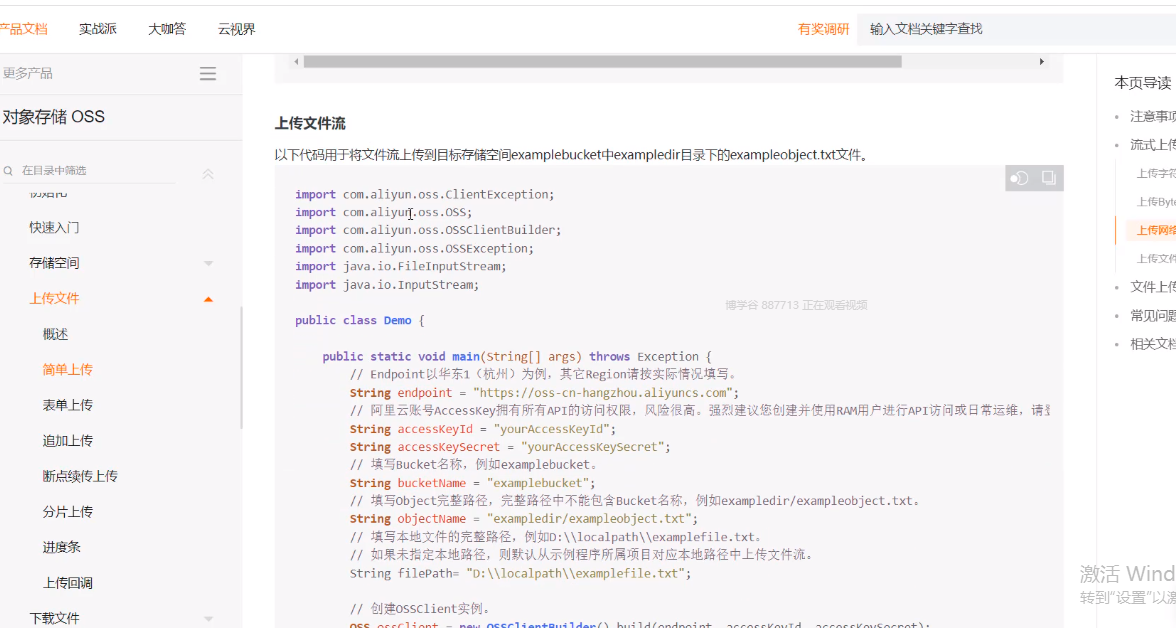This screenshot has width=1176, height=628.
Task: Click 'import java.io.InputStream' line
Action: (387, 285)
